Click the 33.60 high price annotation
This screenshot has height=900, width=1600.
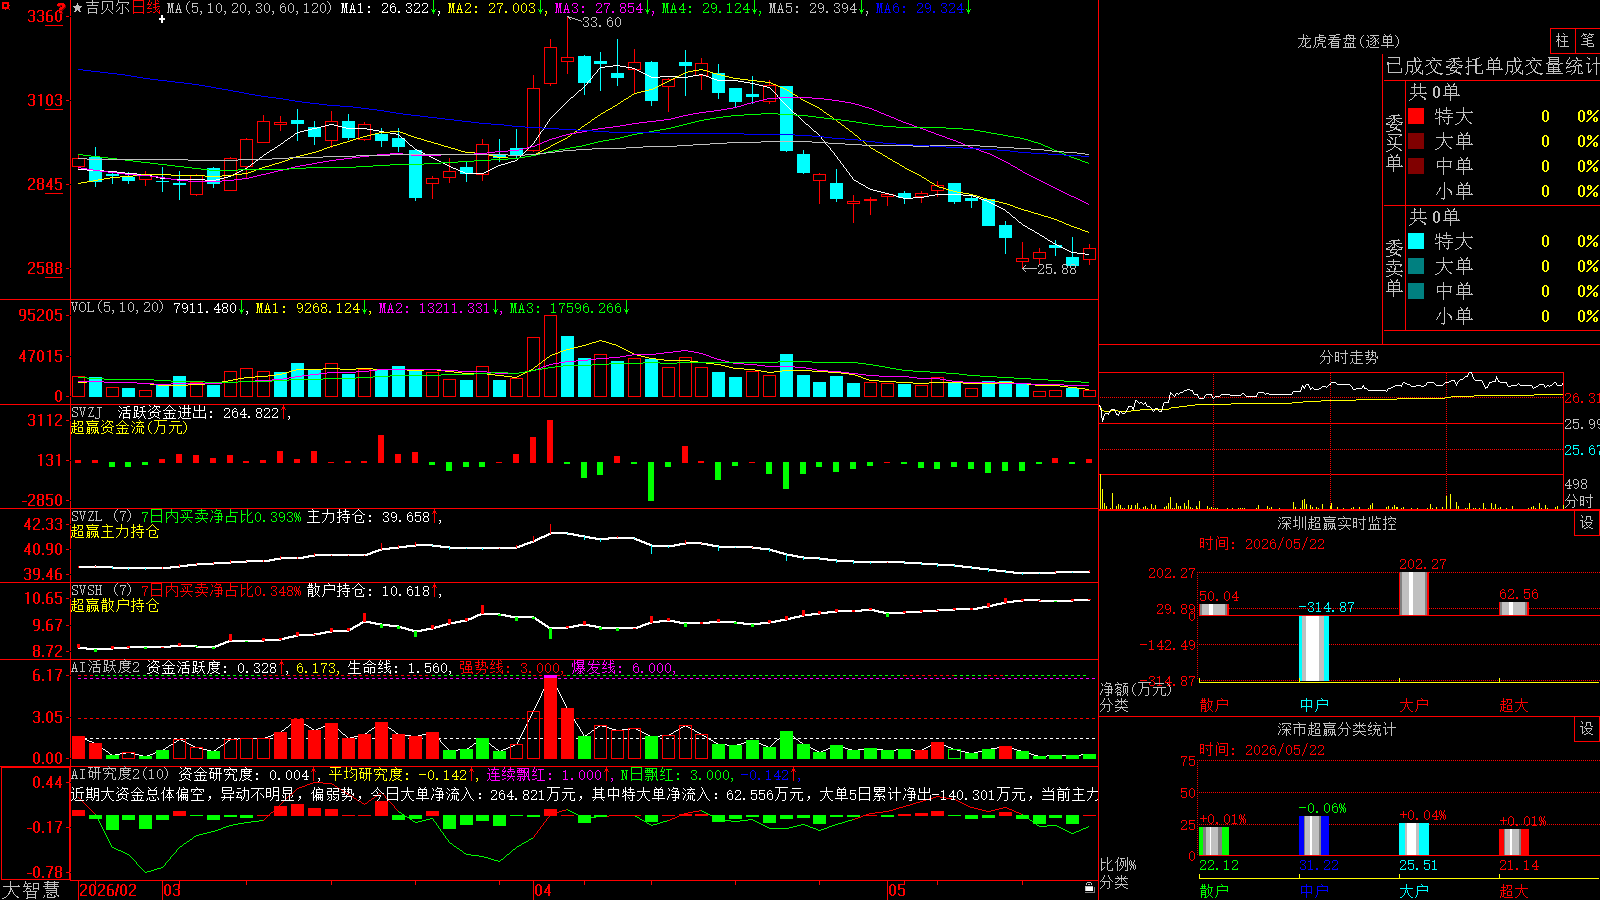602,22
